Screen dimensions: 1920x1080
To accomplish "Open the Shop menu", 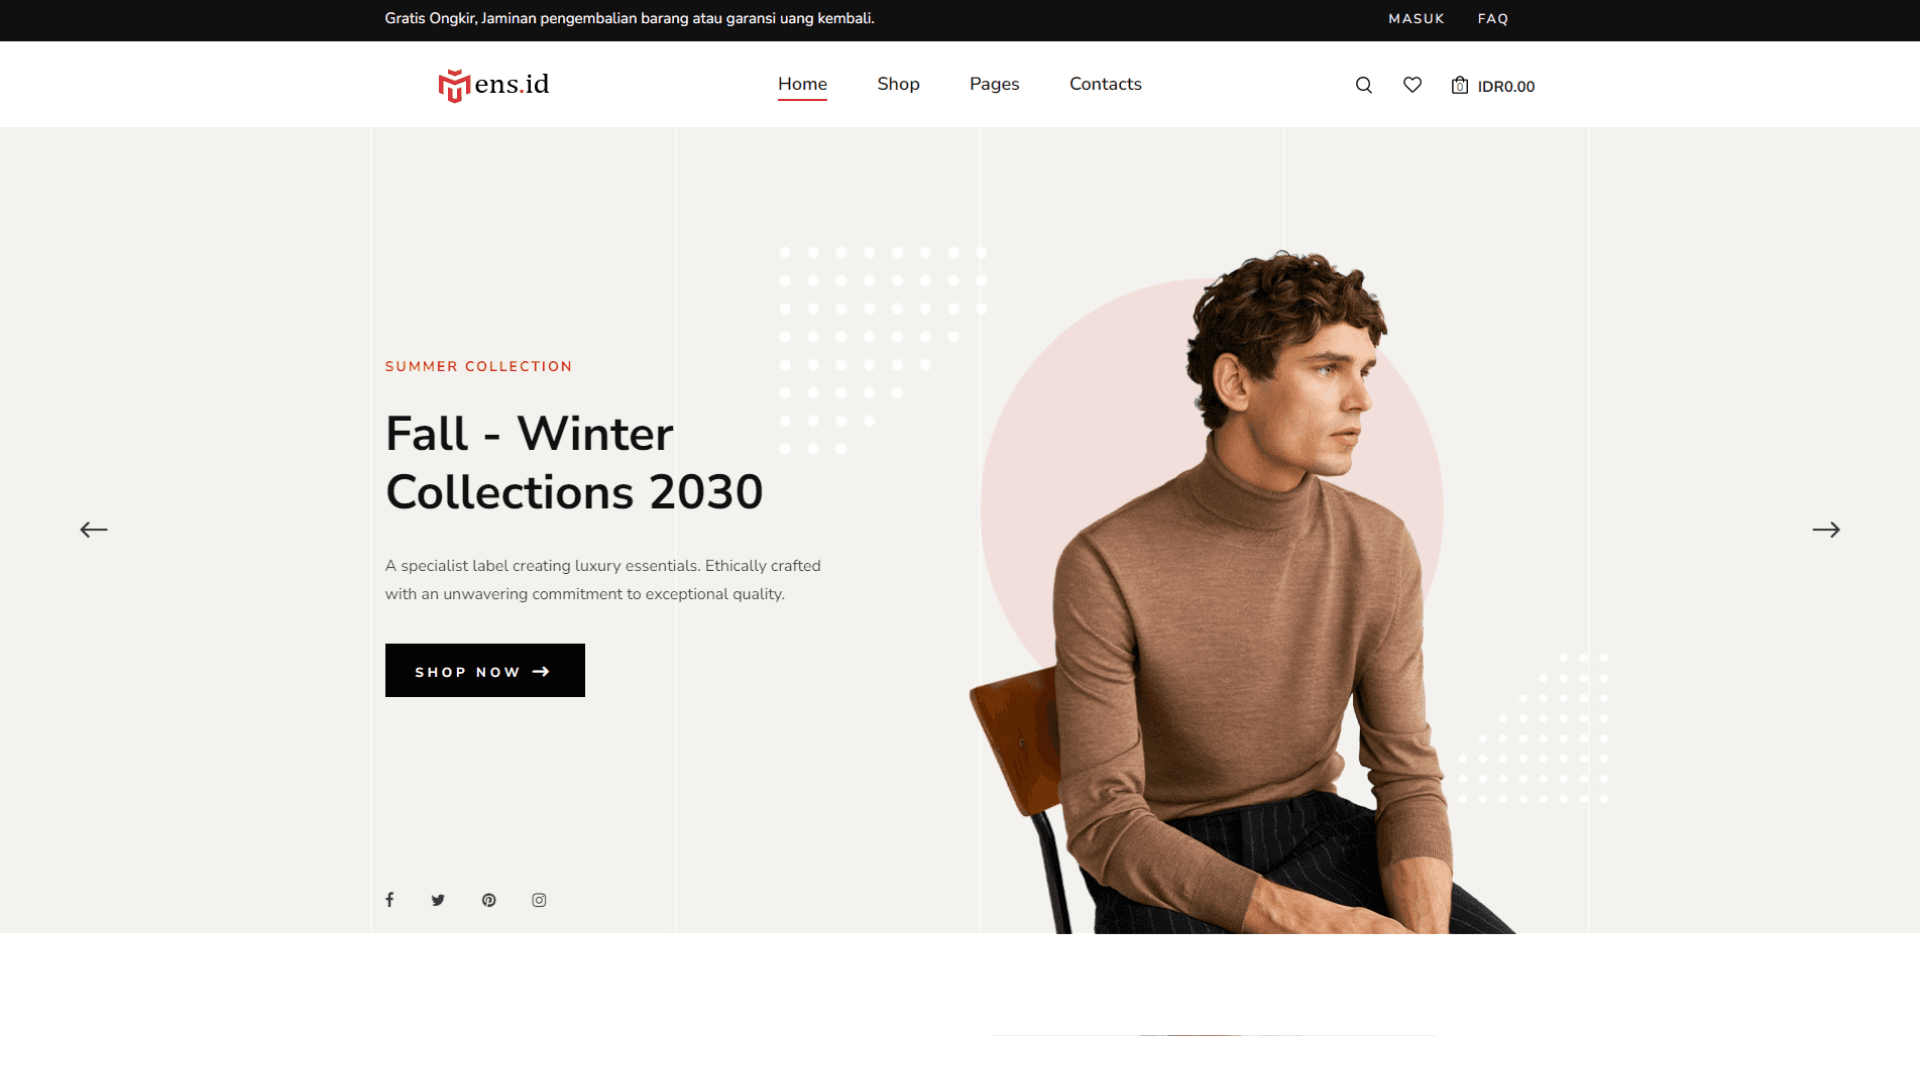I will 898,84.
